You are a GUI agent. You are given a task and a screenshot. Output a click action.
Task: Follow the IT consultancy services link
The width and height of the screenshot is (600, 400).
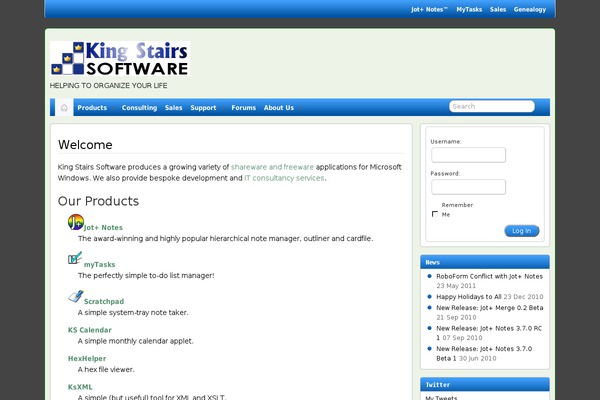(x=284, y=178)
